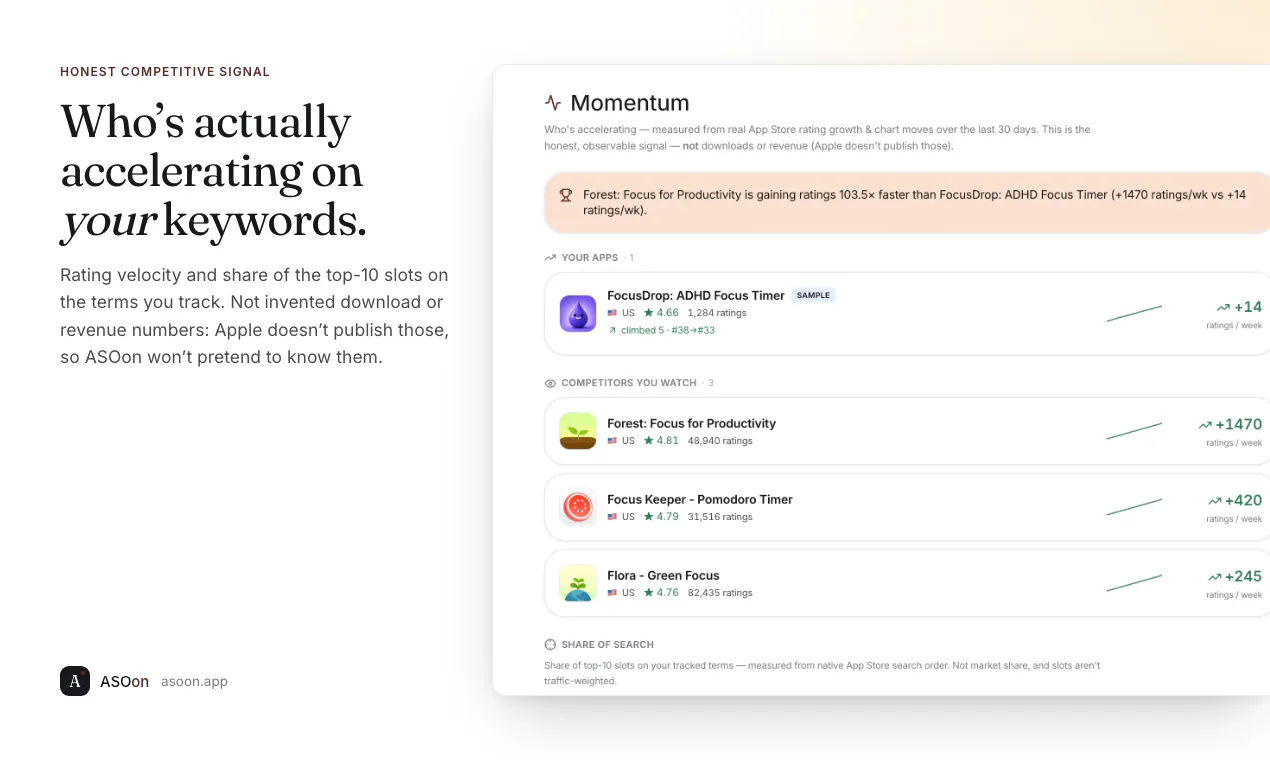Click the star rating 4.76 for Flora
This screenshot has height=760, width=1270.
[661, 593]
